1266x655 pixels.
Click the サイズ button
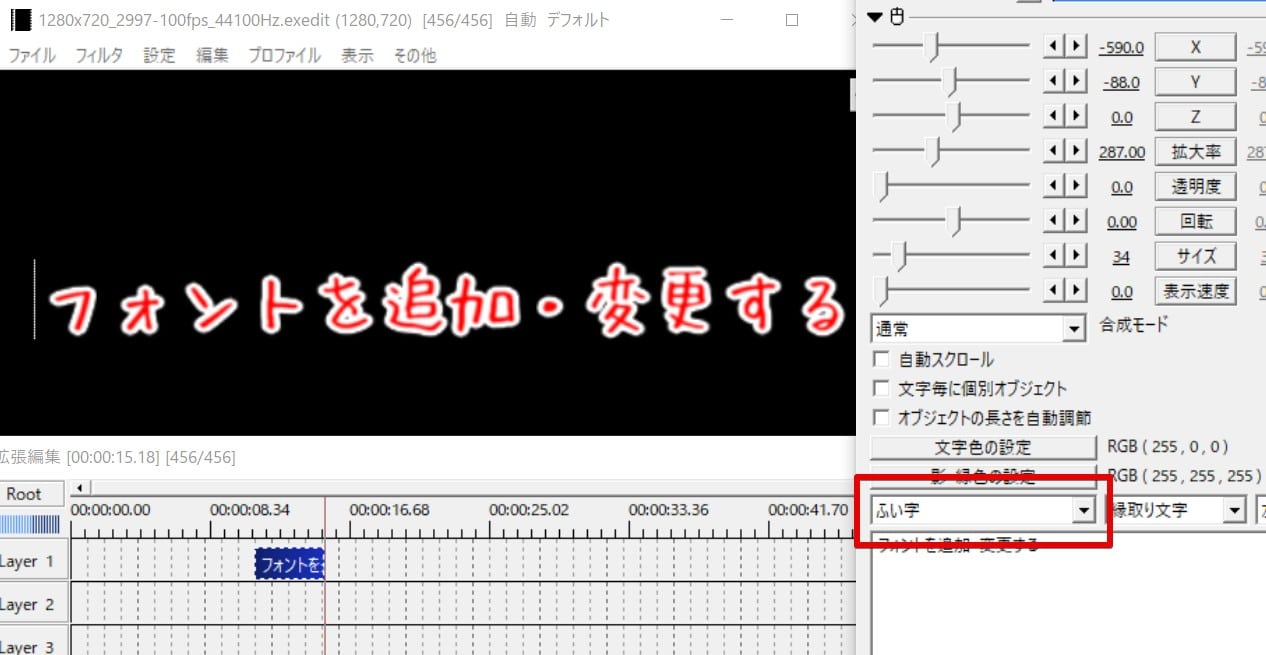1196,256
